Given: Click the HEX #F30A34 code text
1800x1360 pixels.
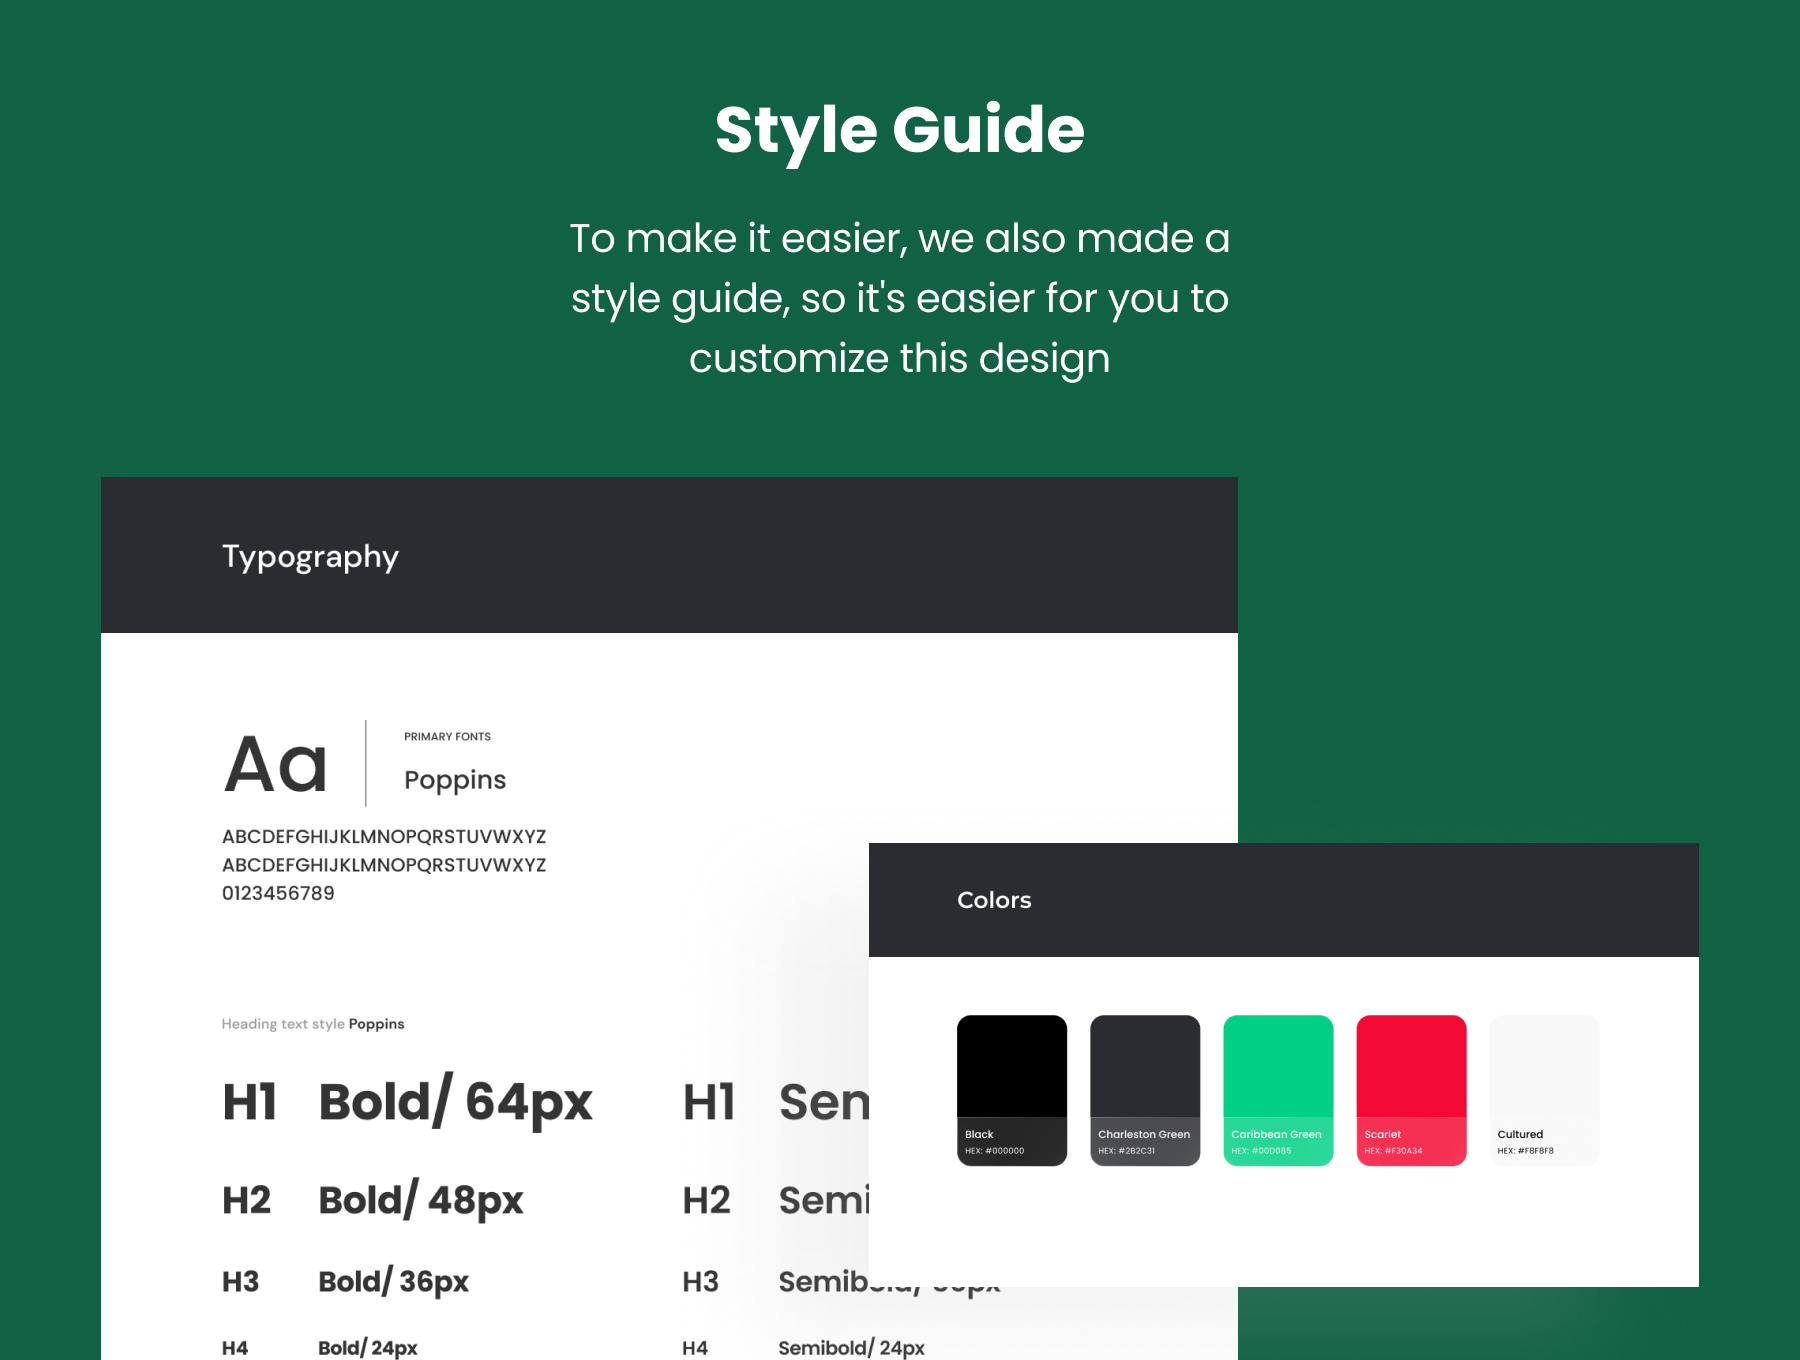Looking at the screenshot, I should point(1393,1151).
